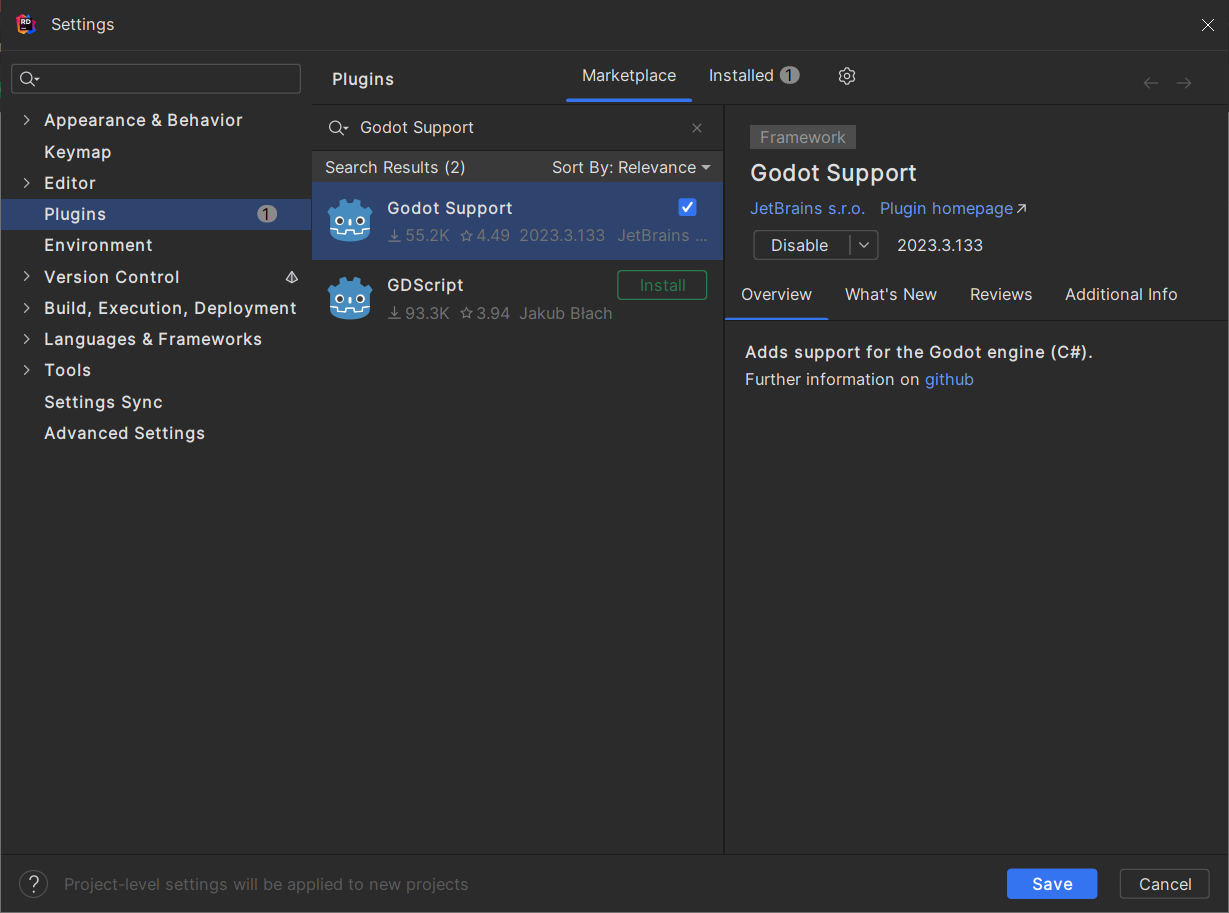This screenshot has height=913, width=1229.
Task: Cancel the Settings dialog
Action: (1165, 884)
